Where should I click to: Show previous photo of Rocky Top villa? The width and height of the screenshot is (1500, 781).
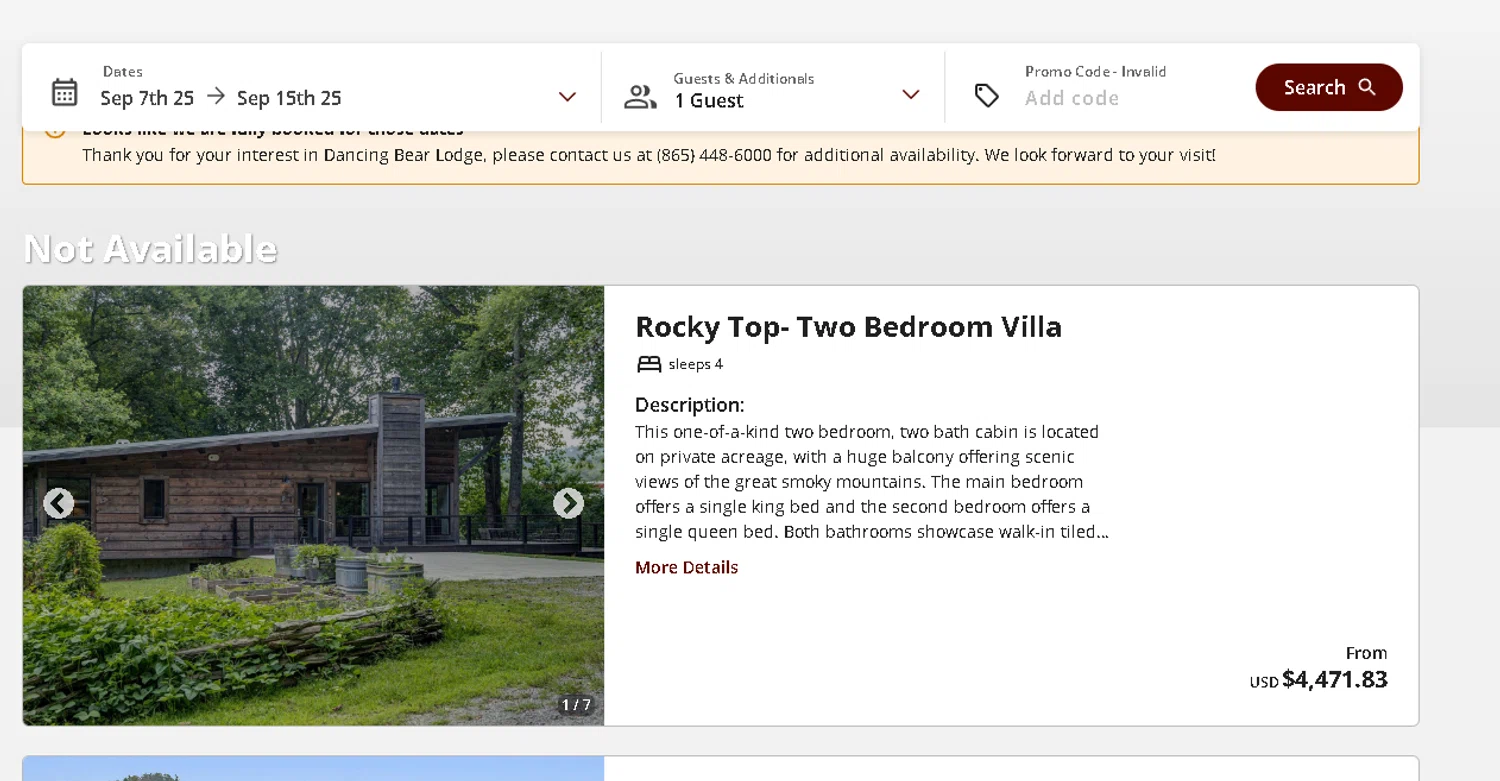[59, 503]
